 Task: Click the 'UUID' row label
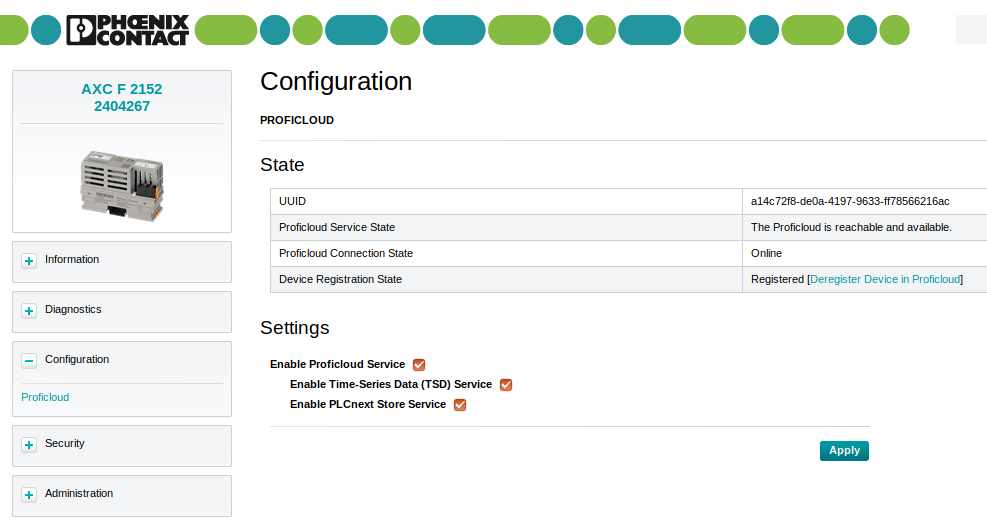tap(292, 201)
